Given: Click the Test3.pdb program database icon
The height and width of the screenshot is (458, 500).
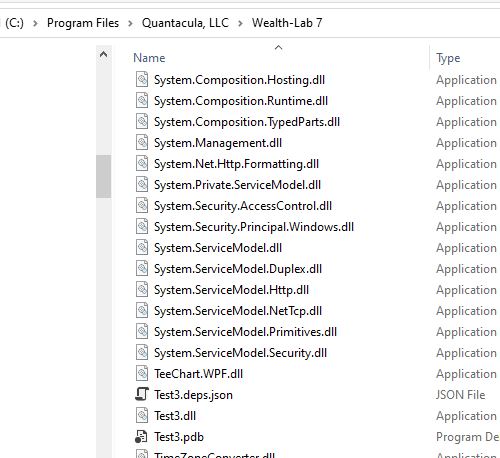Looking at the screenshot, I should (x=141, y=437).
